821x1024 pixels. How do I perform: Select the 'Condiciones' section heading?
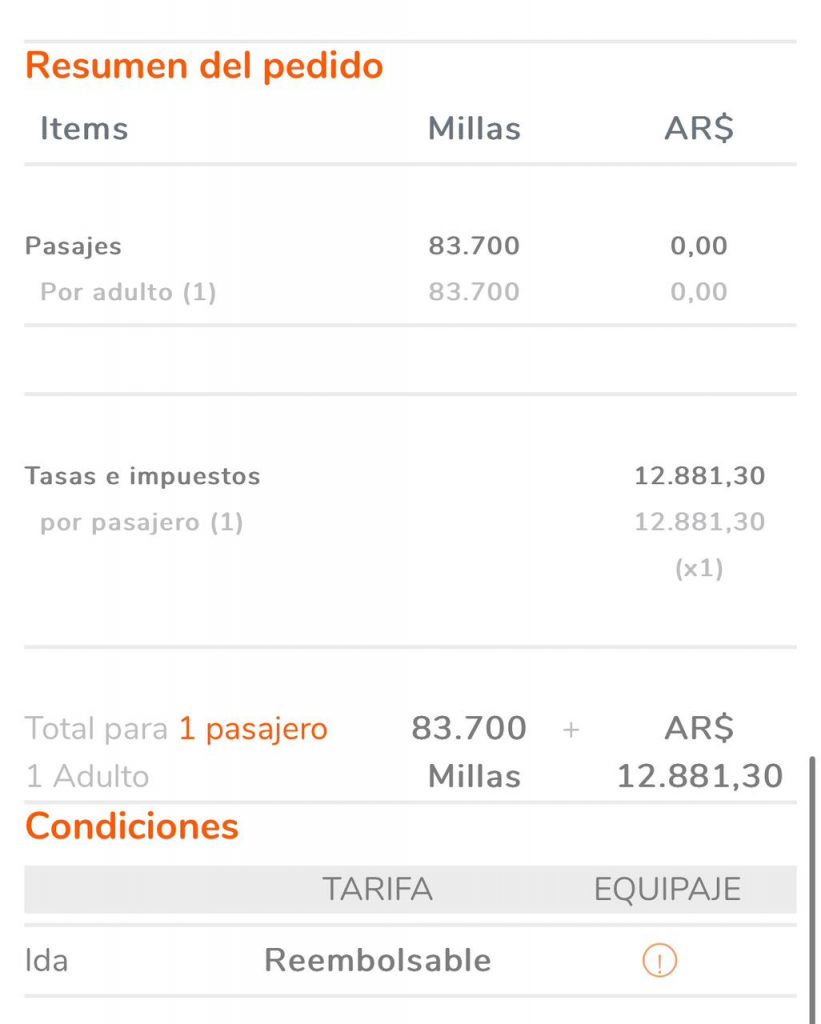(132, 826)
